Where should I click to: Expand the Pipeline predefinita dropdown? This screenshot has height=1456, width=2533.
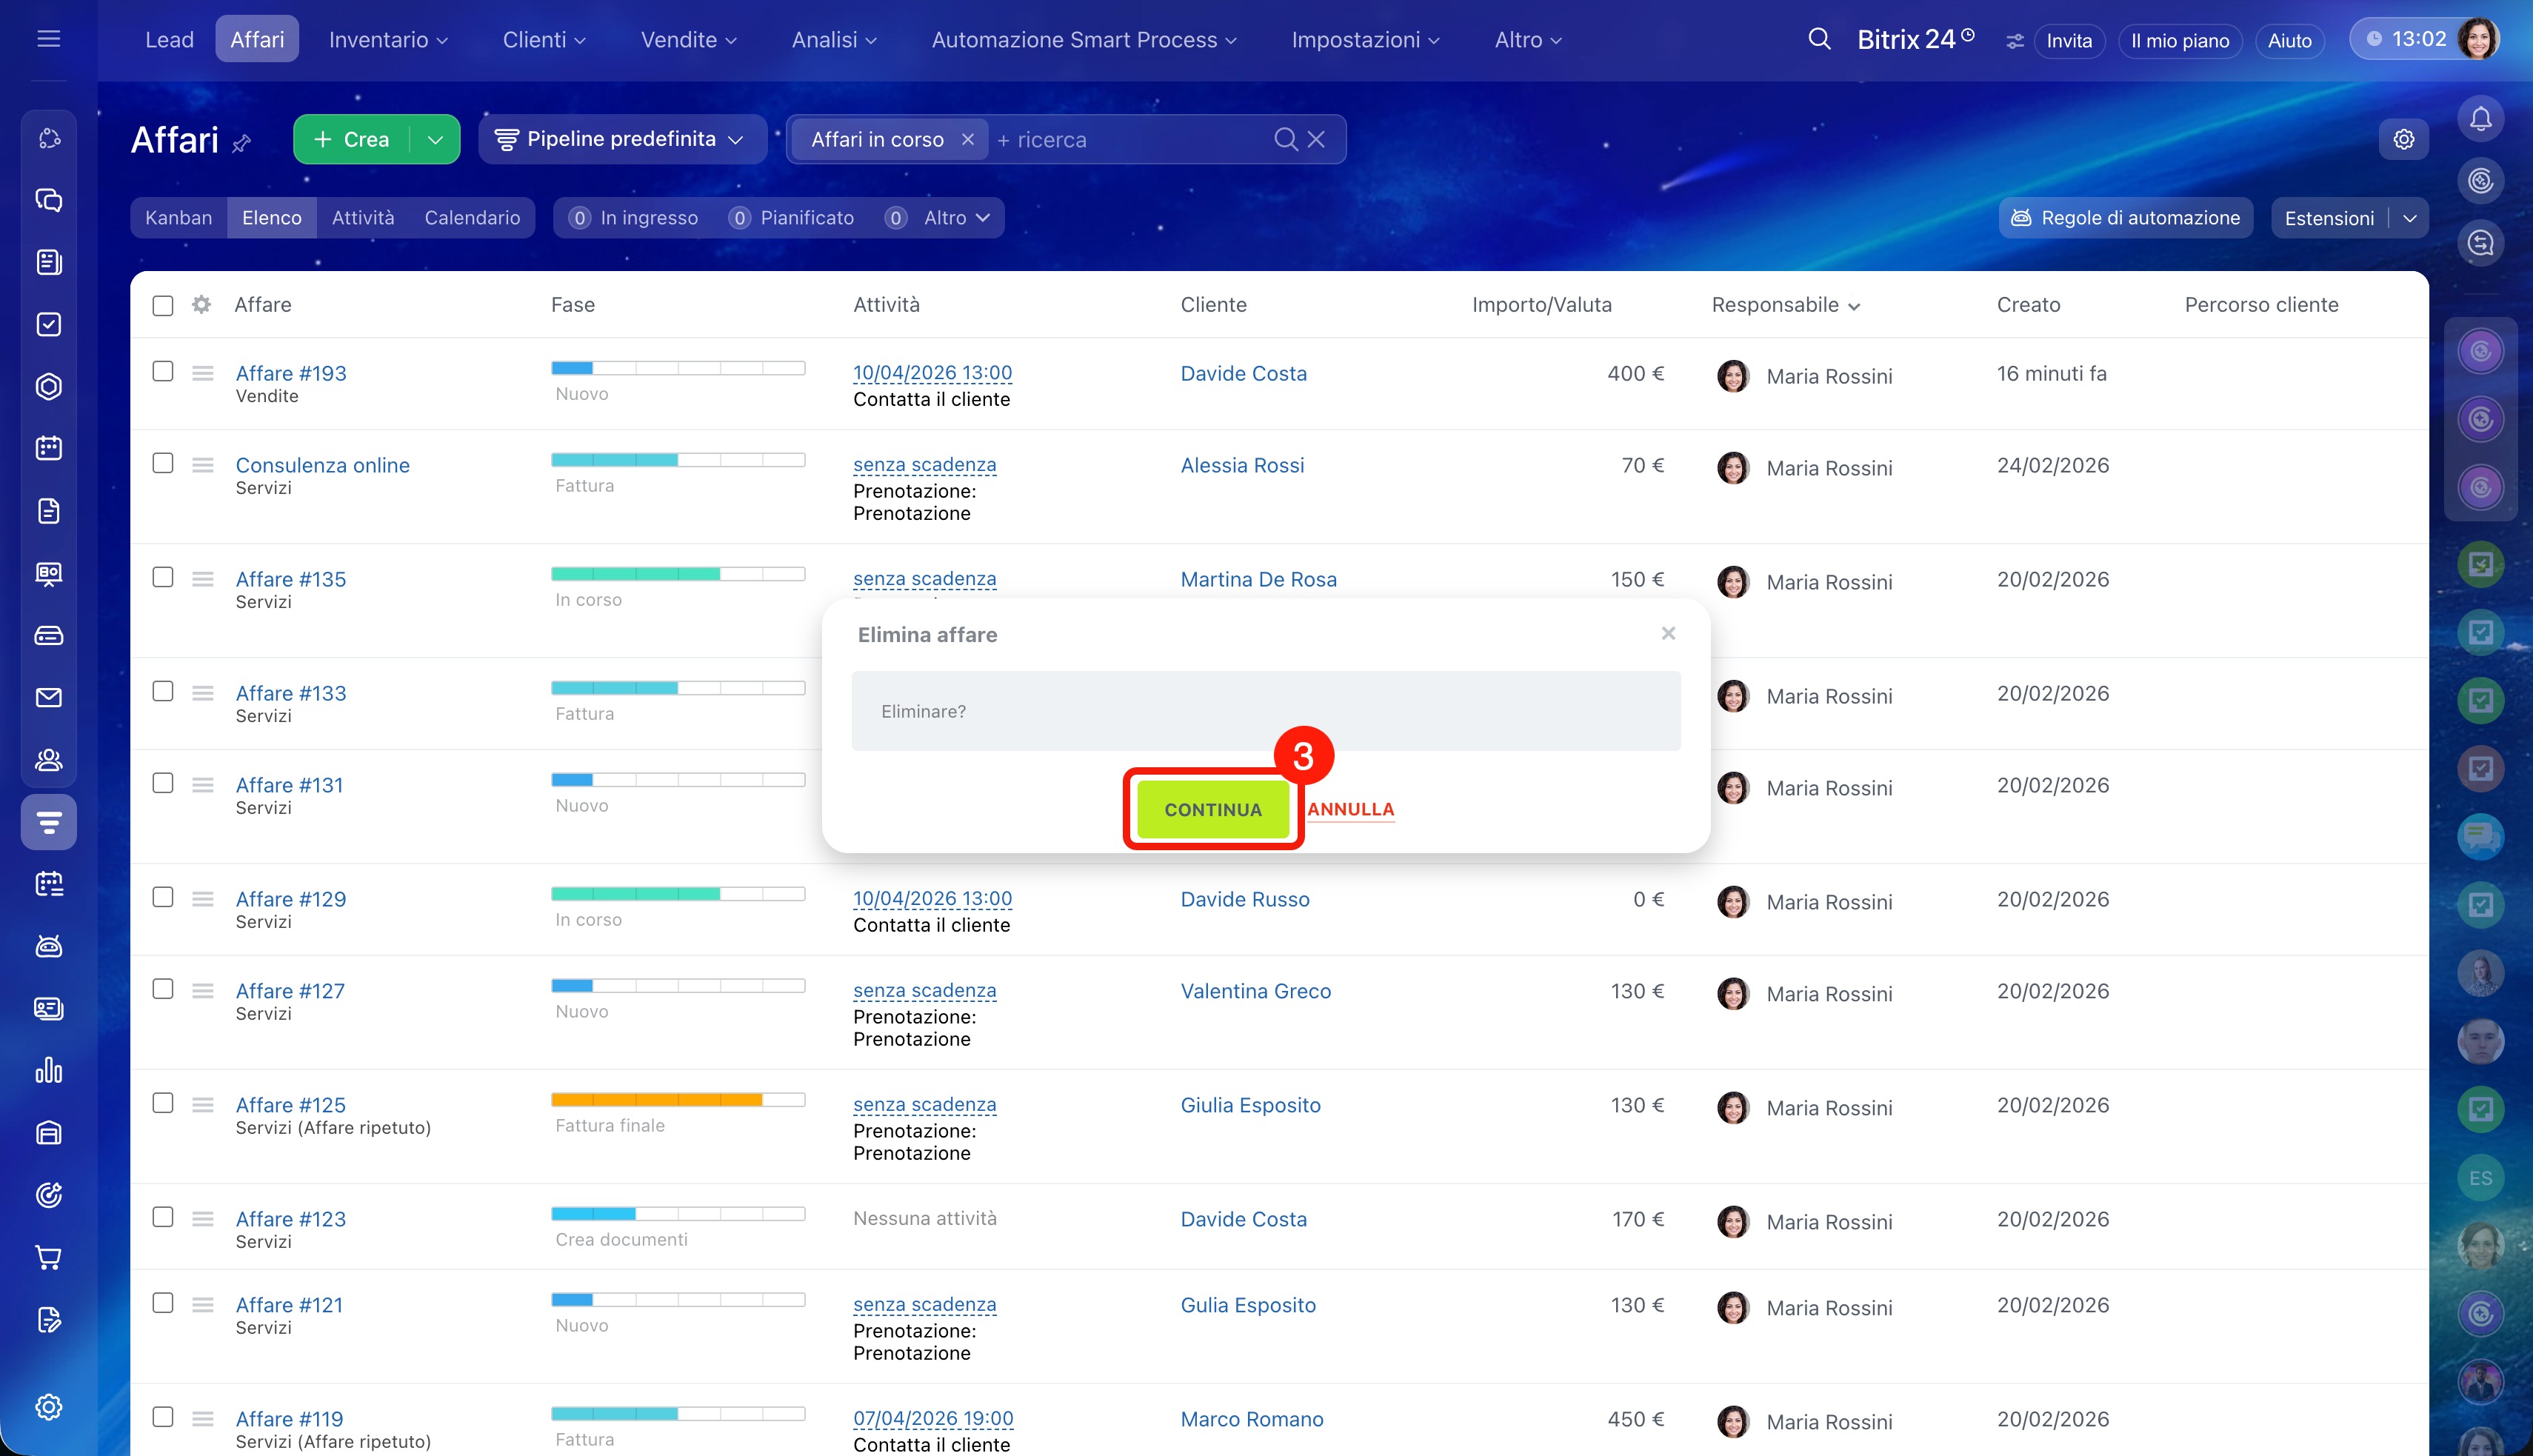tap(622, 139)
